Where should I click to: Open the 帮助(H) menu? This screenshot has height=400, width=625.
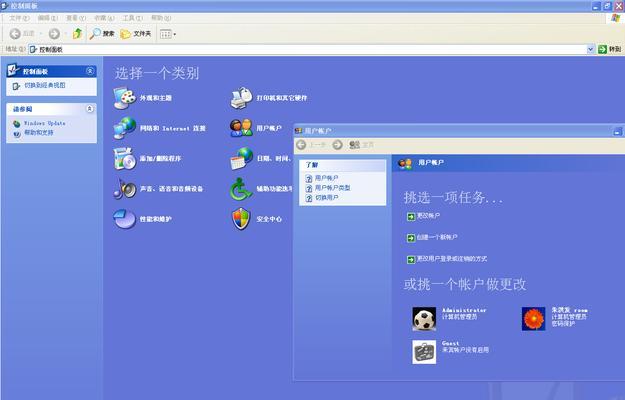point(161,18)
